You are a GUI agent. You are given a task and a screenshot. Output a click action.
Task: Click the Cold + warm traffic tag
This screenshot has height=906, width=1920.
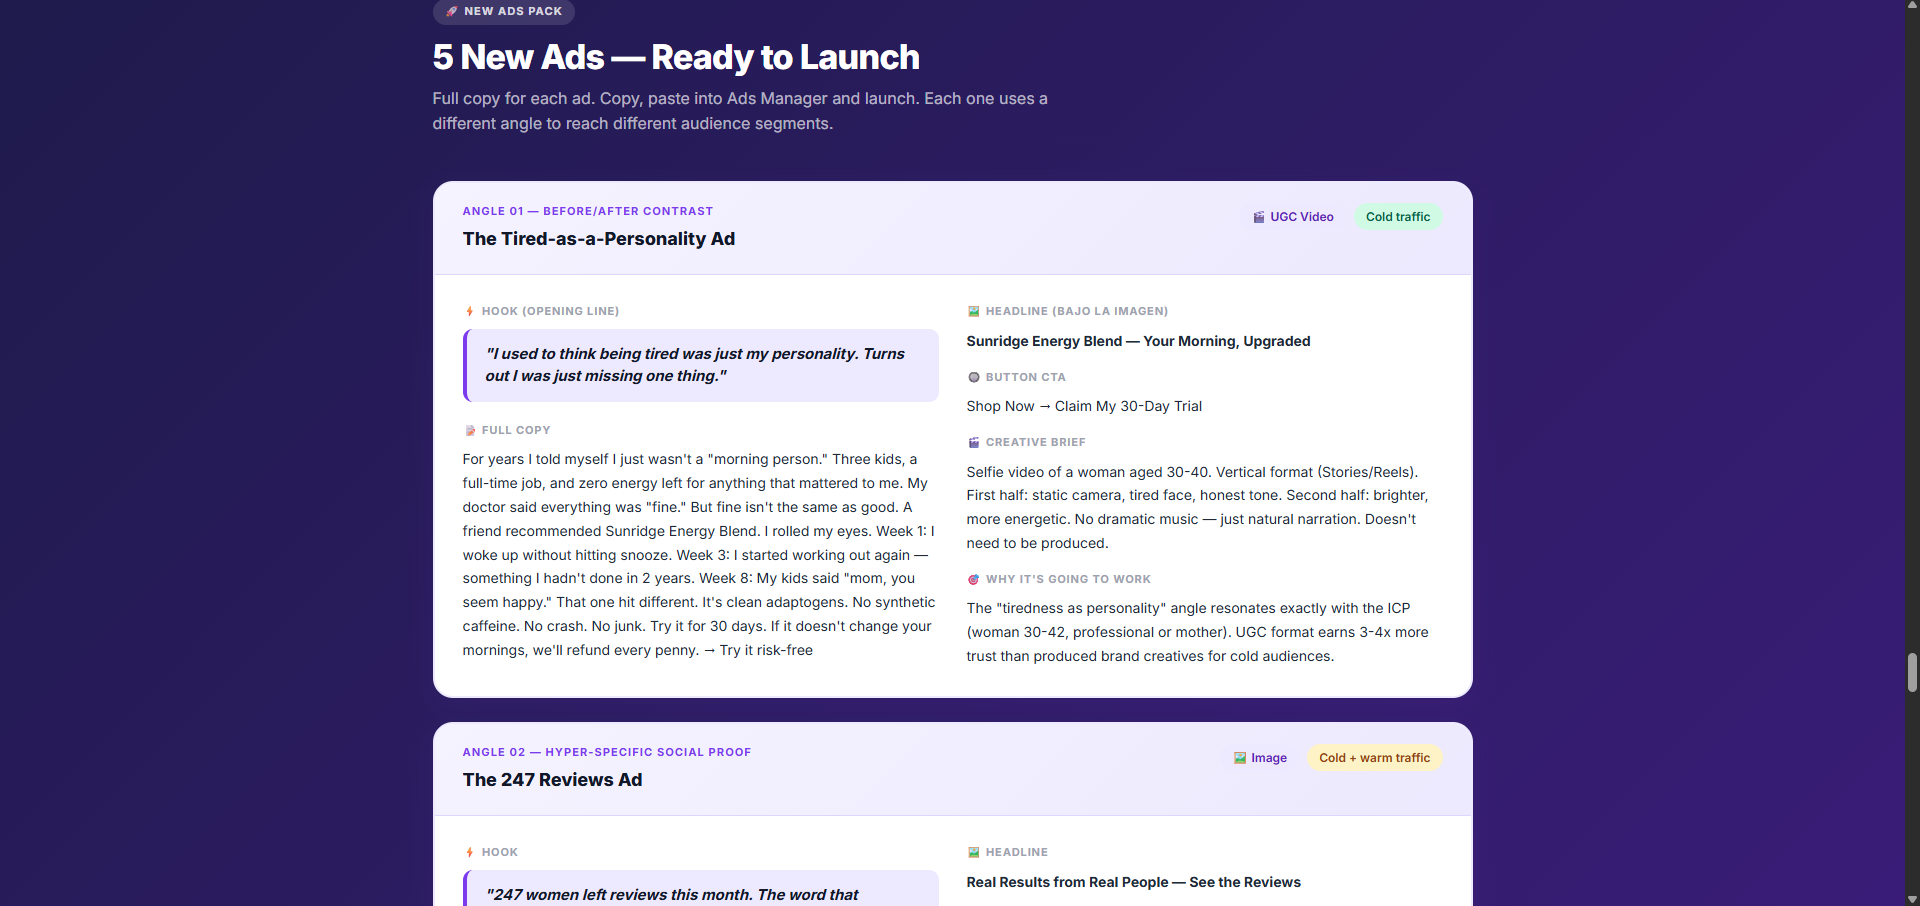click(x=1374, y=758)
